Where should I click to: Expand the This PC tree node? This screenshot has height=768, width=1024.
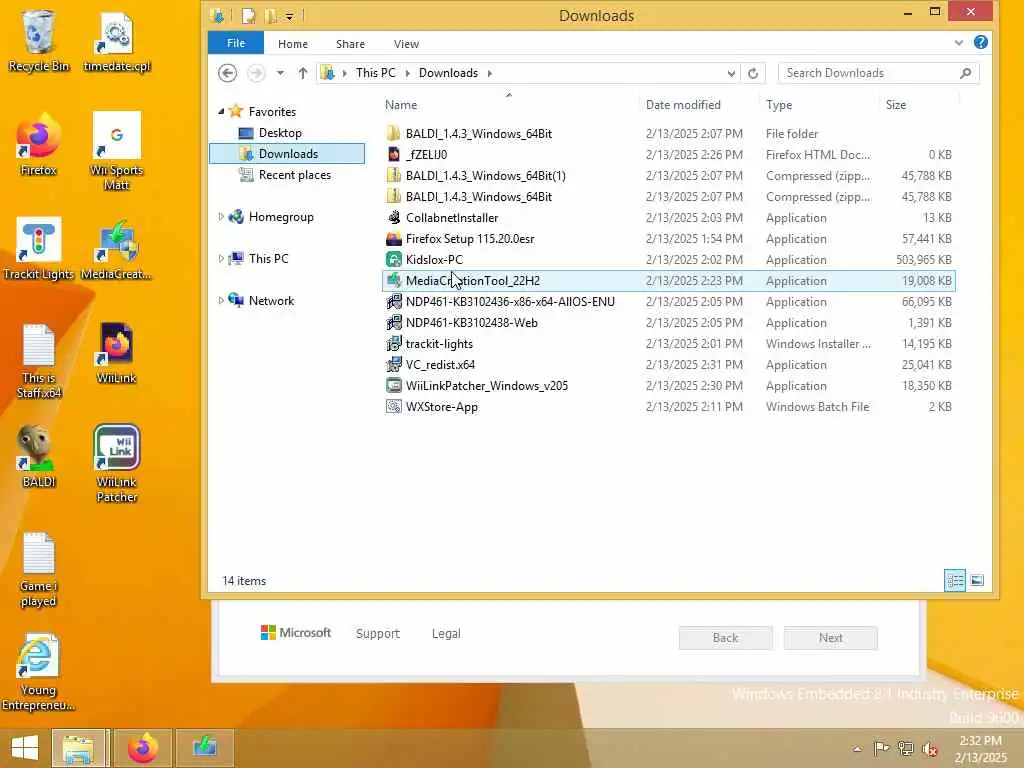point(221,259)
